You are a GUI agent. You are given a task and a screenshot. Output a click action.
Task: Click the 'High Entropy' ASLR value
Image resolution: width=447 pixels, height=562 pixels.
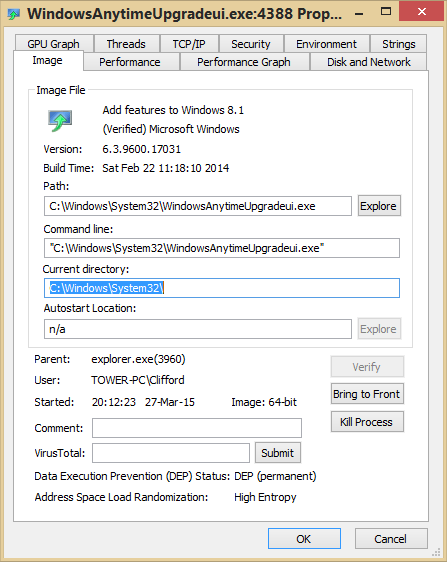[265, 497]
